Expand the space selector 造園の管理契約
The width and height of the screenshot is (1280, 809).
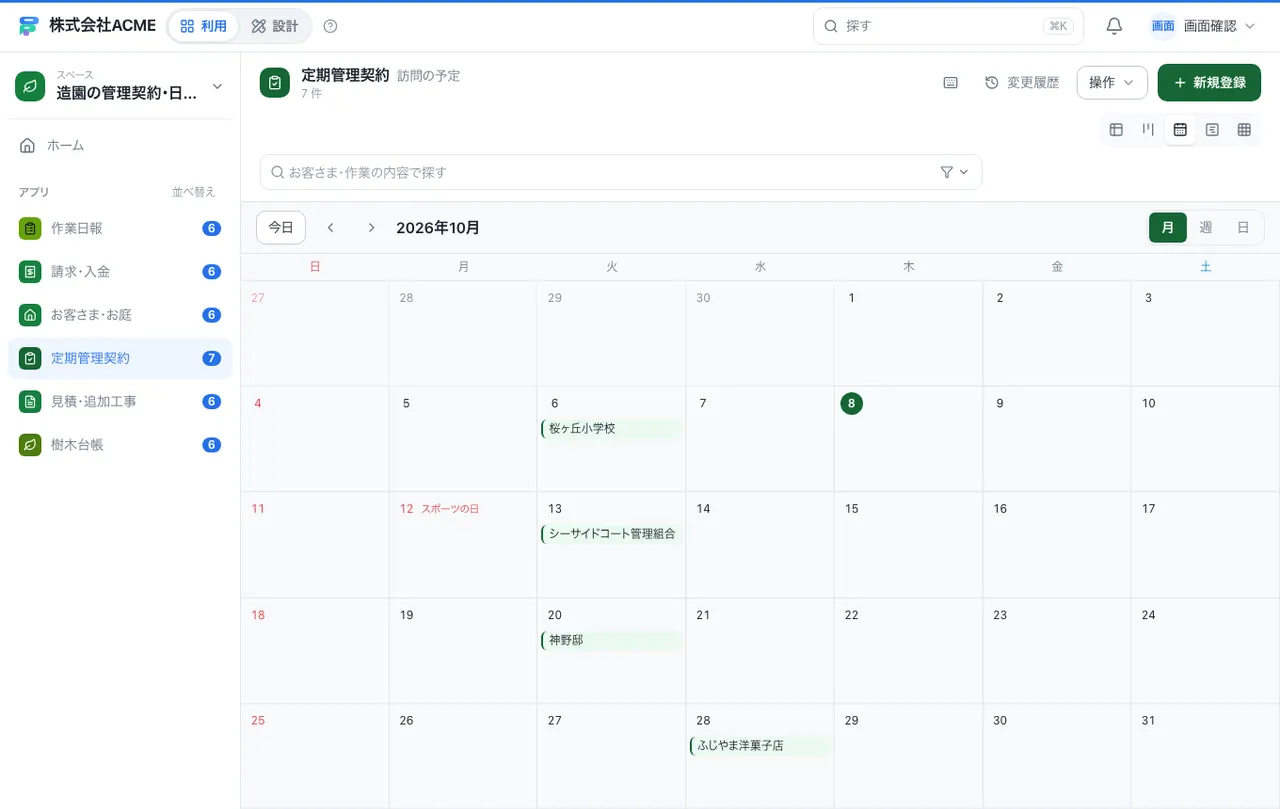point(120,86)
